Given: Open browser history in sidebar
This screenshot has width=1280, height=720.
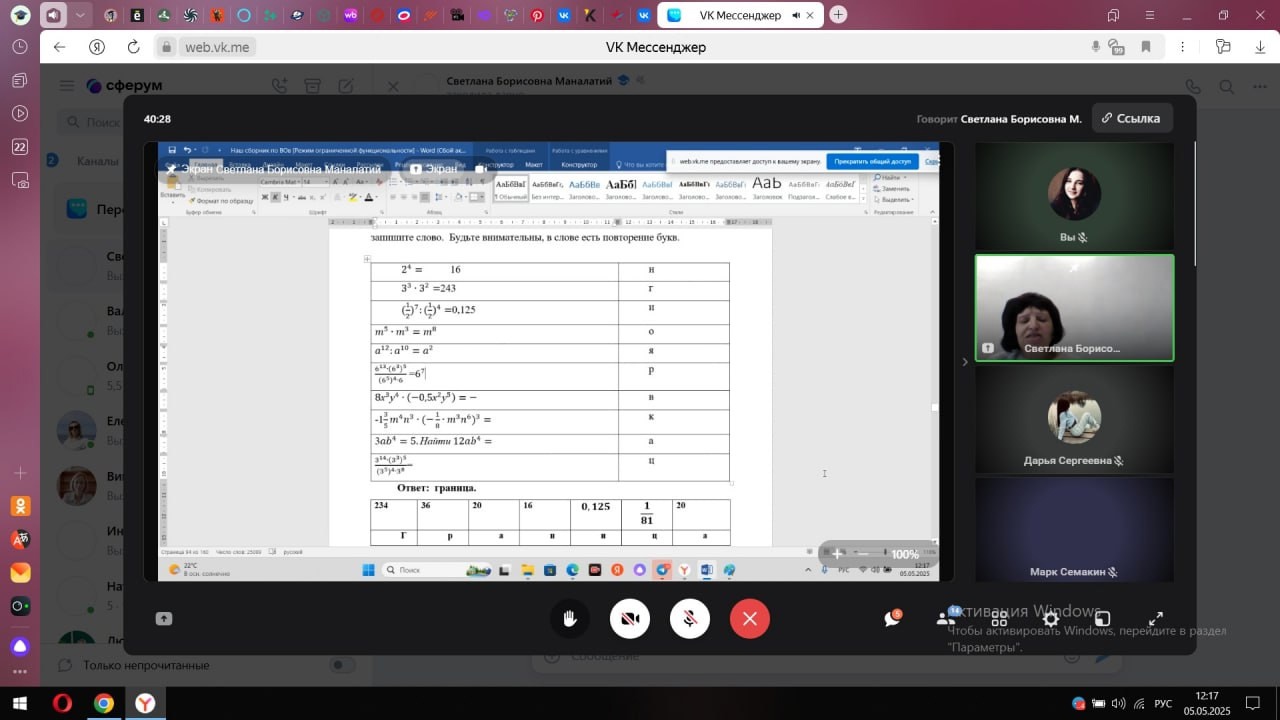Looking at the screenshot, I should pyautogui.click(x=20, y=47).
